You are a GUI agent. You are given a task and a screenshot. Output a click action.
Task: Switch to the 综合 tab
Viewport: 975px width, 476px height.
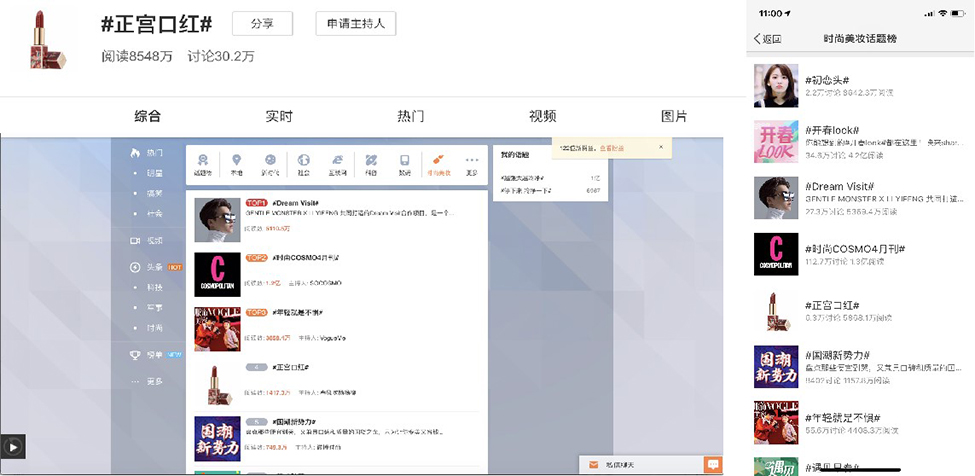tap(147, 116)
